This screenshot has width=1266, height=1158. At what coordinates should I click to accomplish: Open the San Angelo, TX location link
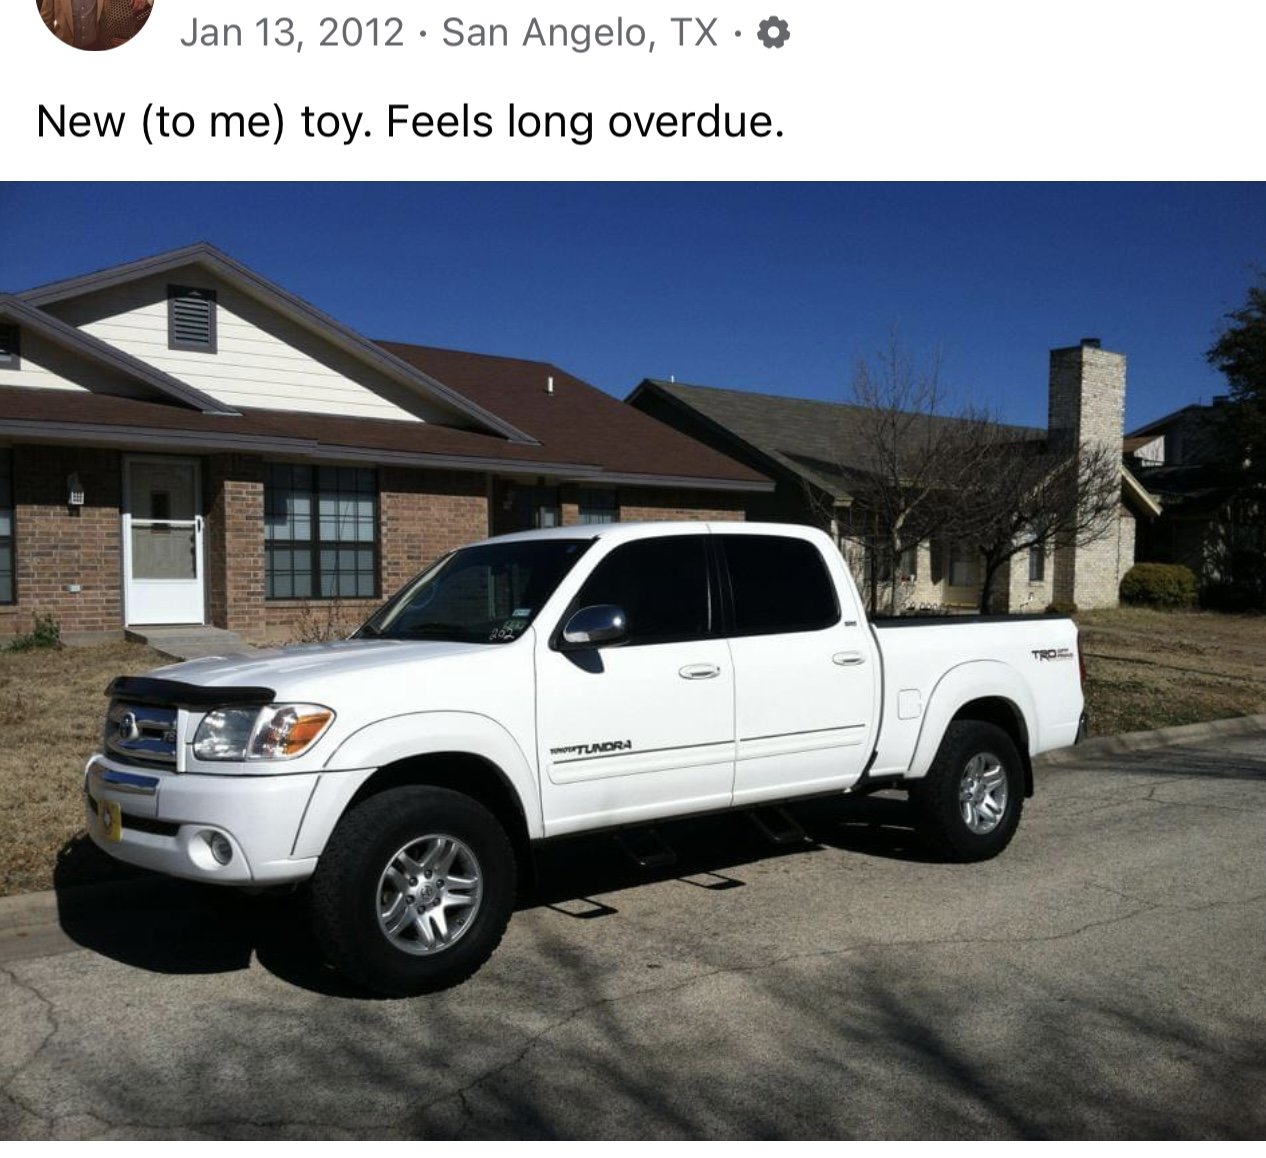click(x=580, y=34)
